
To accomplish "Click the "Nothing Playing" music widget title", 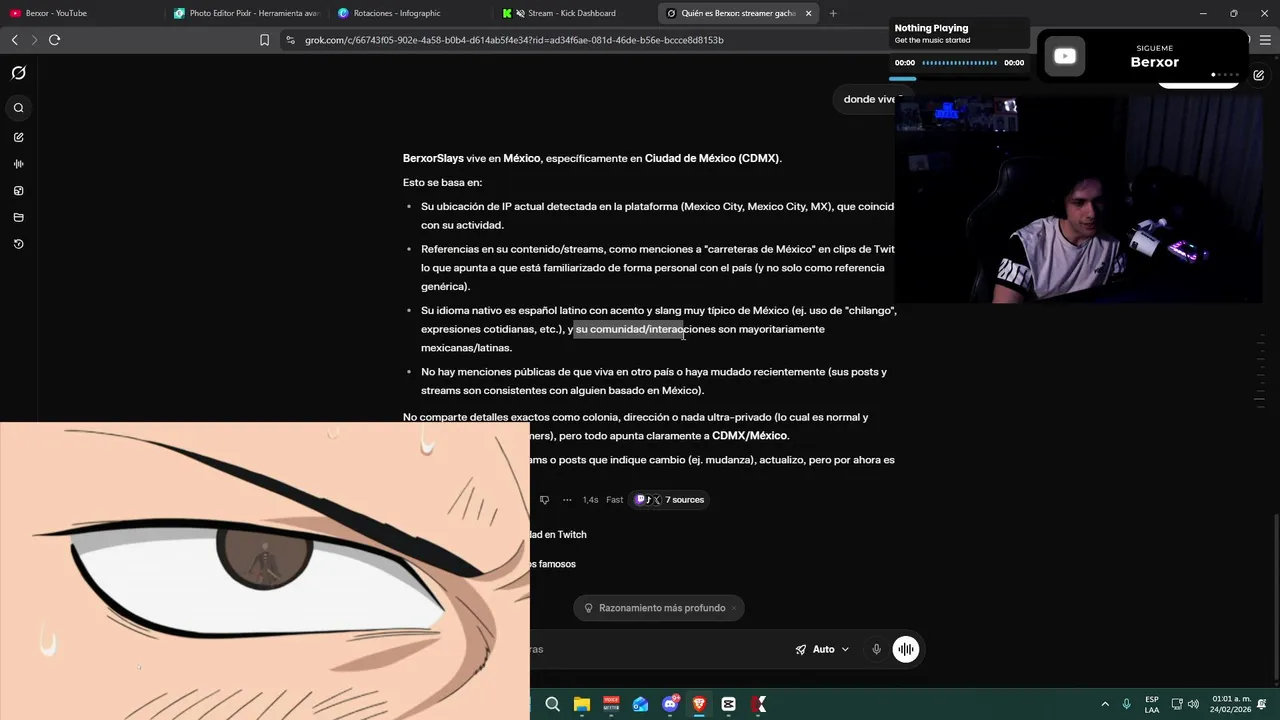I will pos(931,28).
